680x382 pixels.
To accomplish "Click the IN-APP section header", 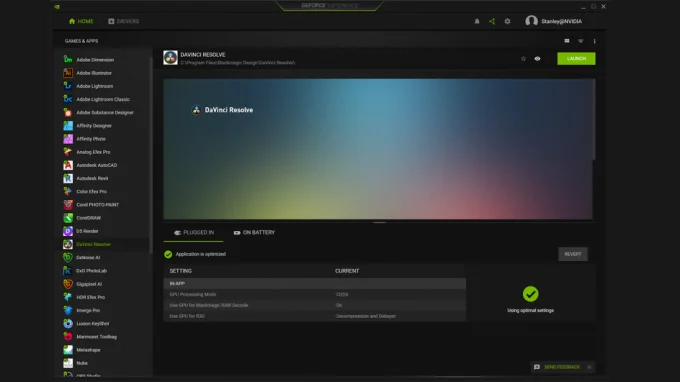I will 314,284.
